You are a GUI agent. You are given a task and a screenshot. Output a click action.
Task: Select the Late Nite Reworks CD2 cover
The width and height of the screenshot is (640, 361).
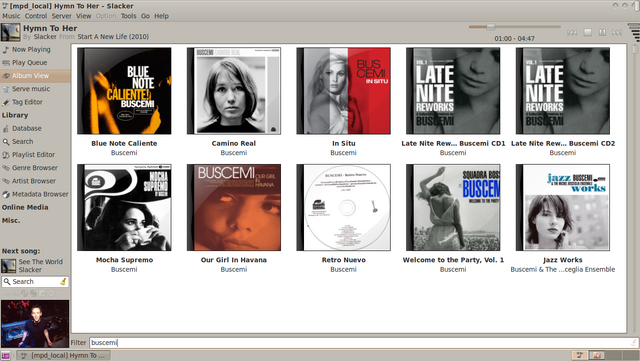coord(562,91)
